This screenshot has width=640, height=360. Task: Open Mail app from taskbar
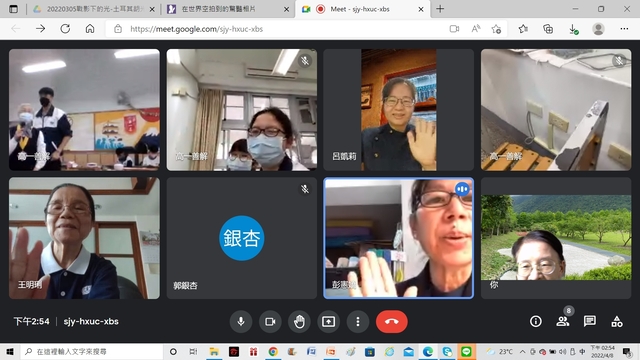[409, 351]
